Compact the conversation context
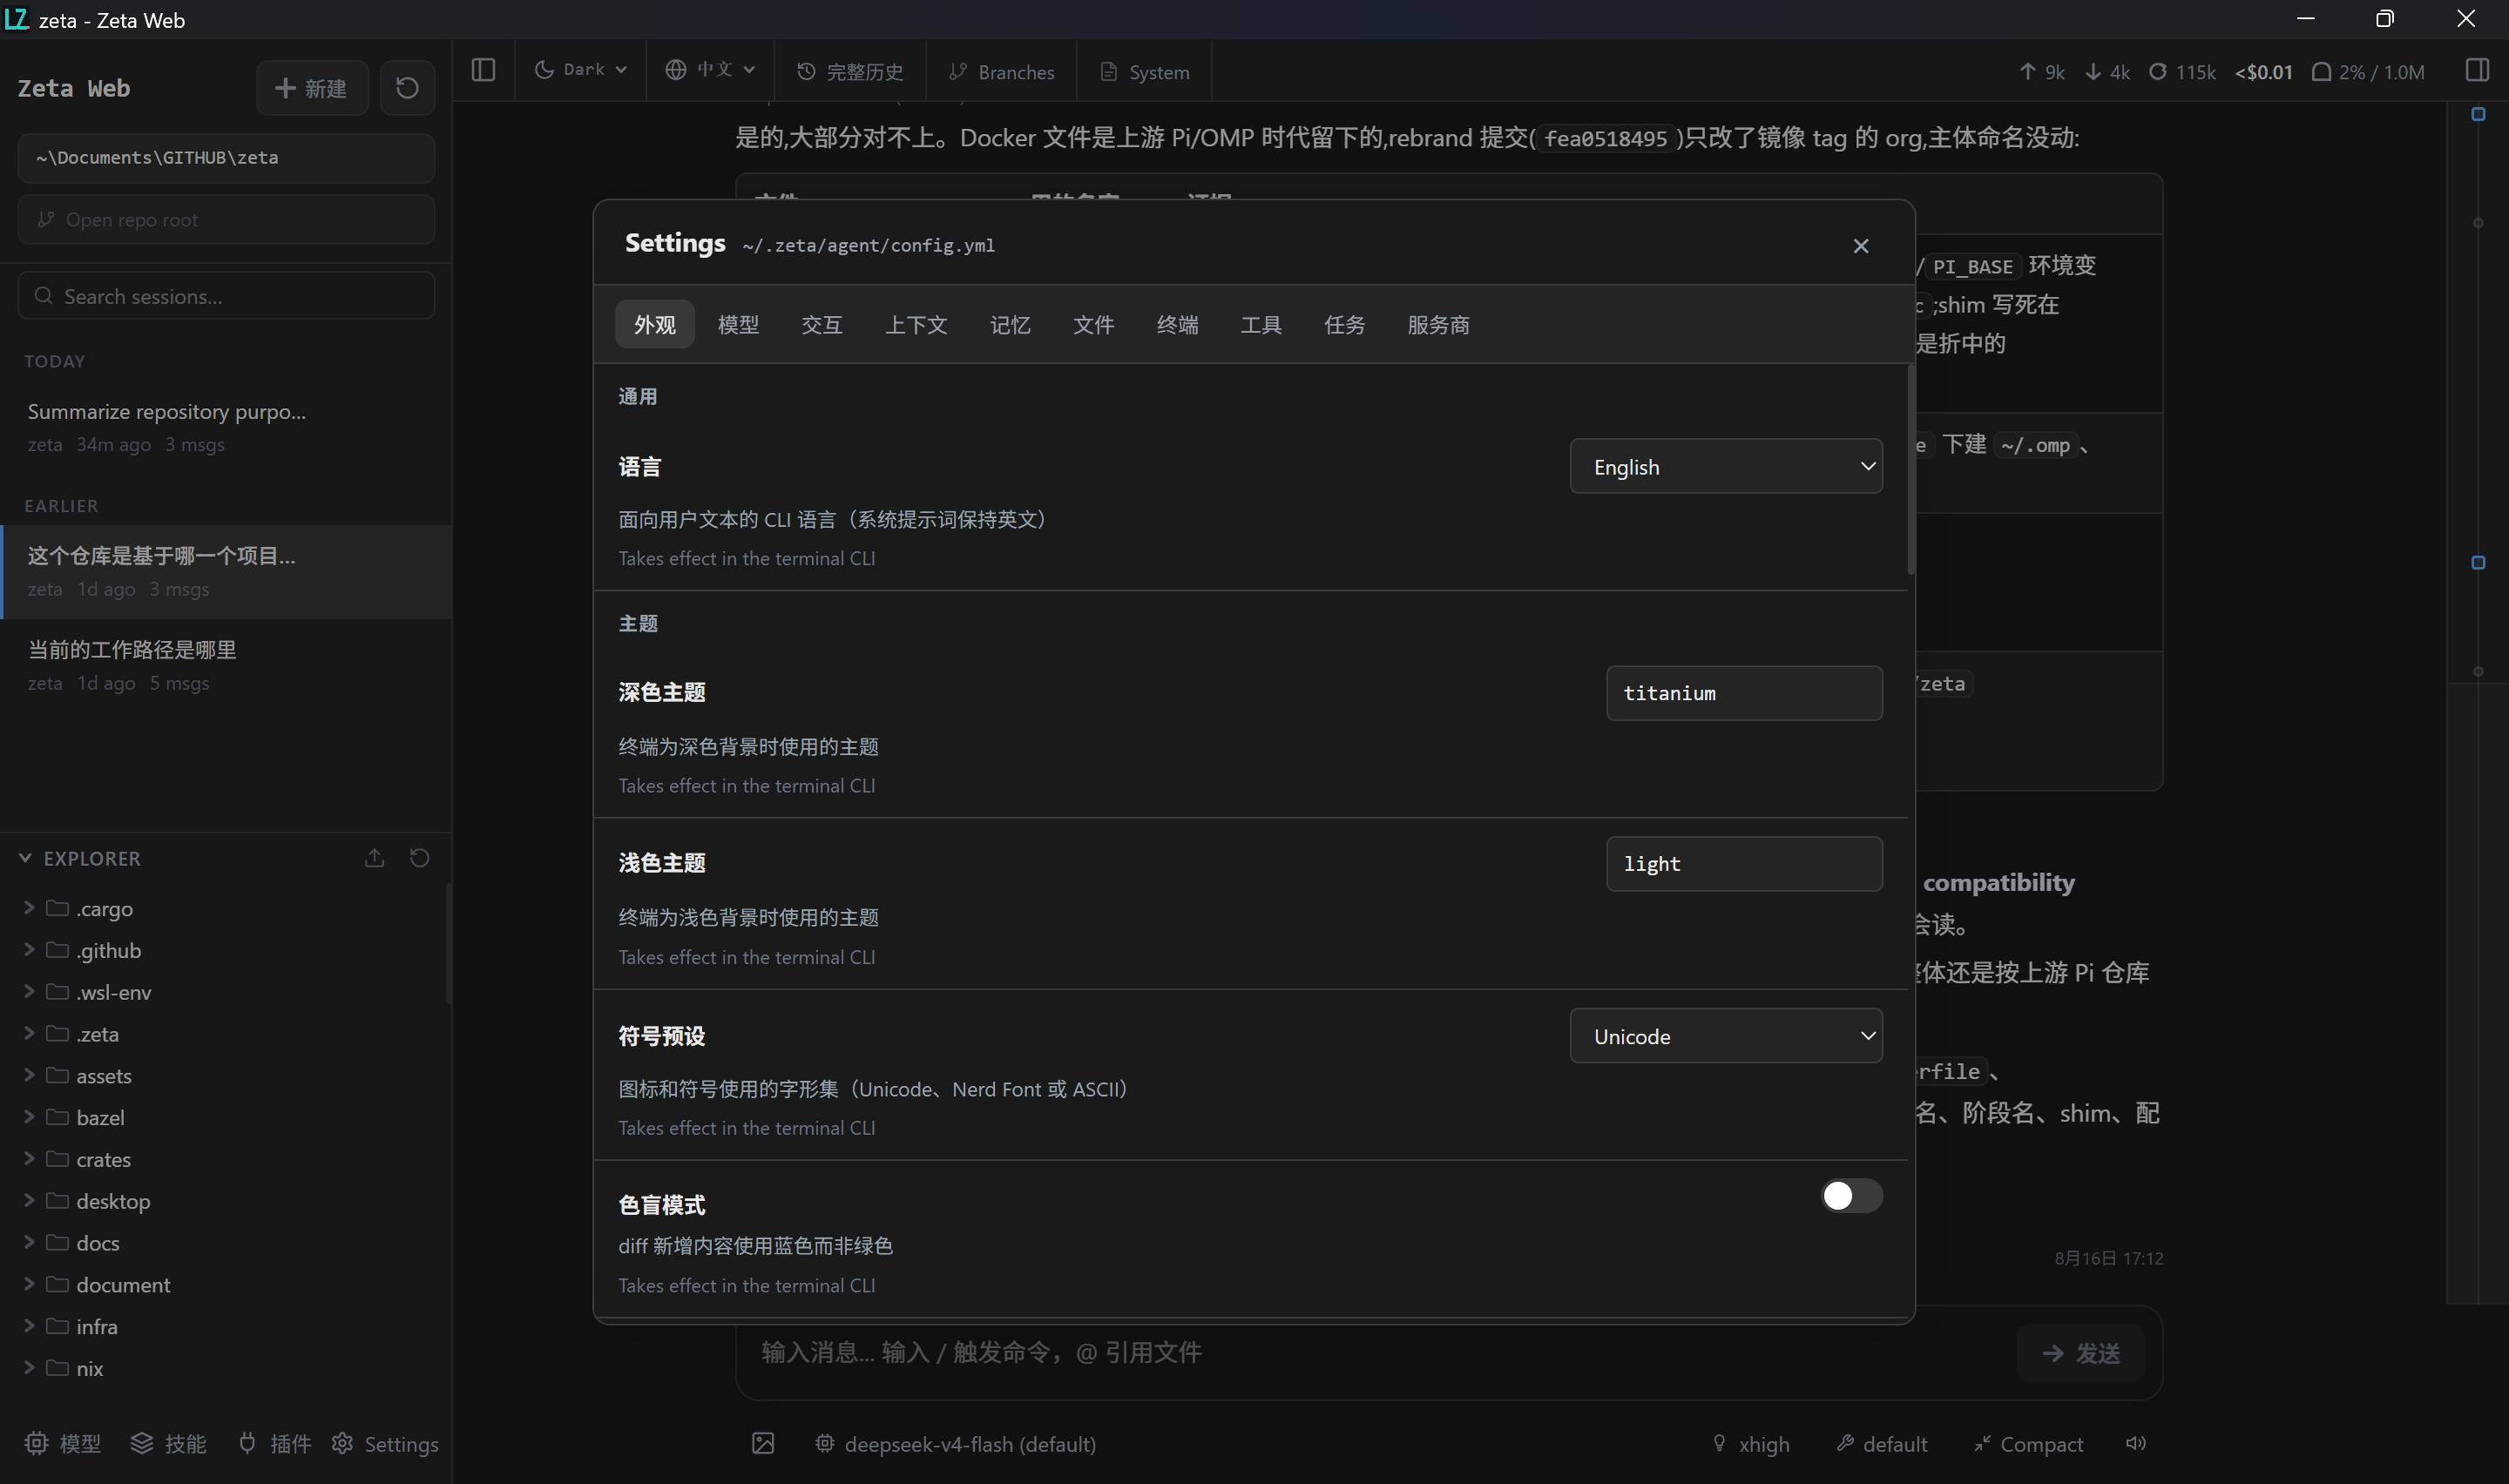This screenshot has height=1484, width=2509. [2028, 1443]
